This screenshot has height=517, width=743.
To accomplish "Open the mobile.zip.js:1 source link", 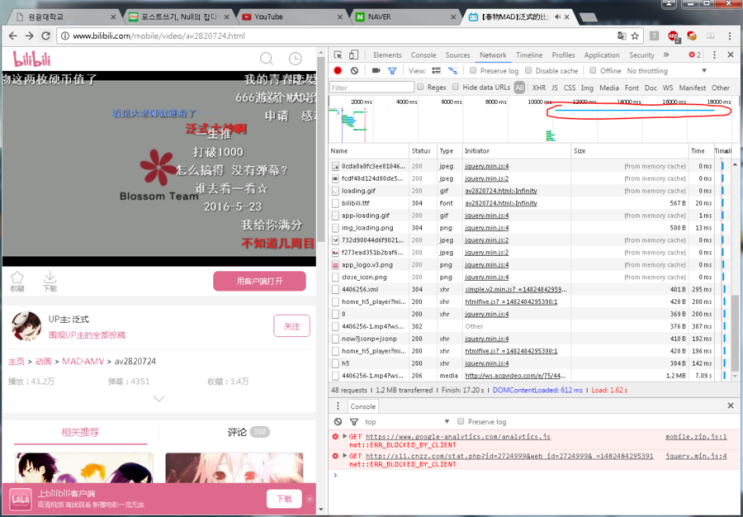I will 696,436.
